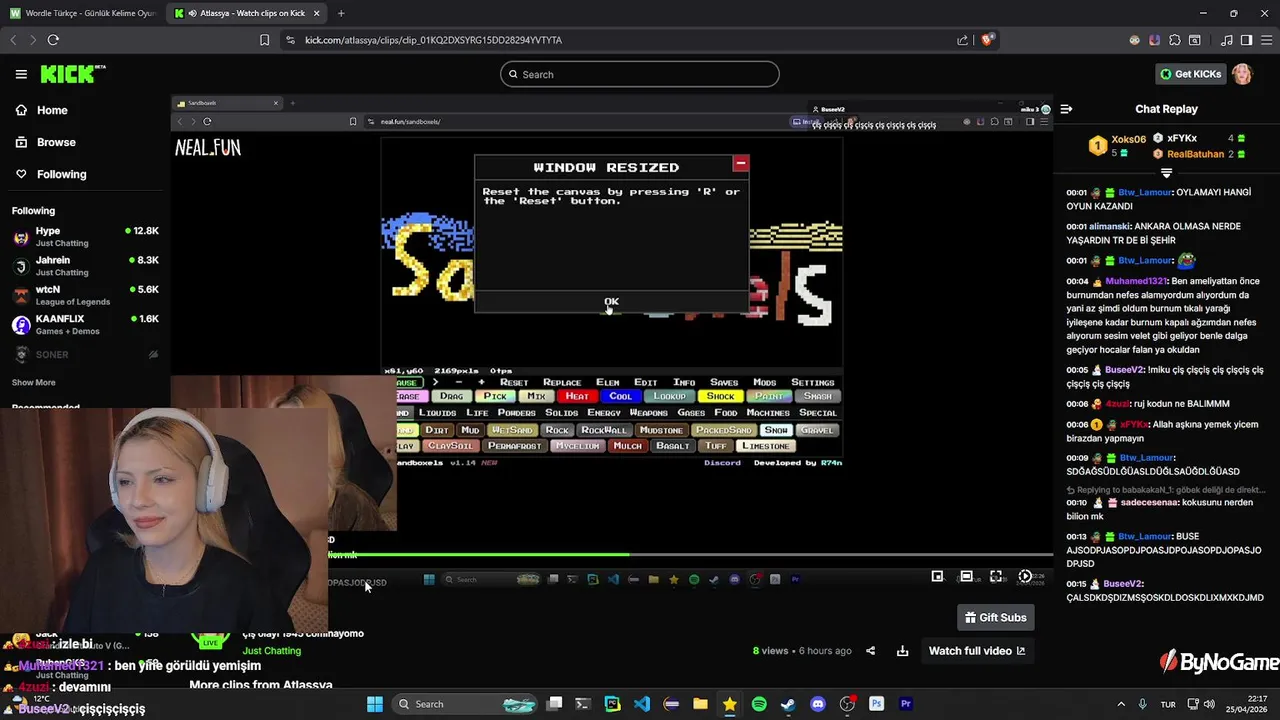Click Reset in the Sandboxels toolbar
The width and height of the screenshot is (1280, 720).
(514, 382)
